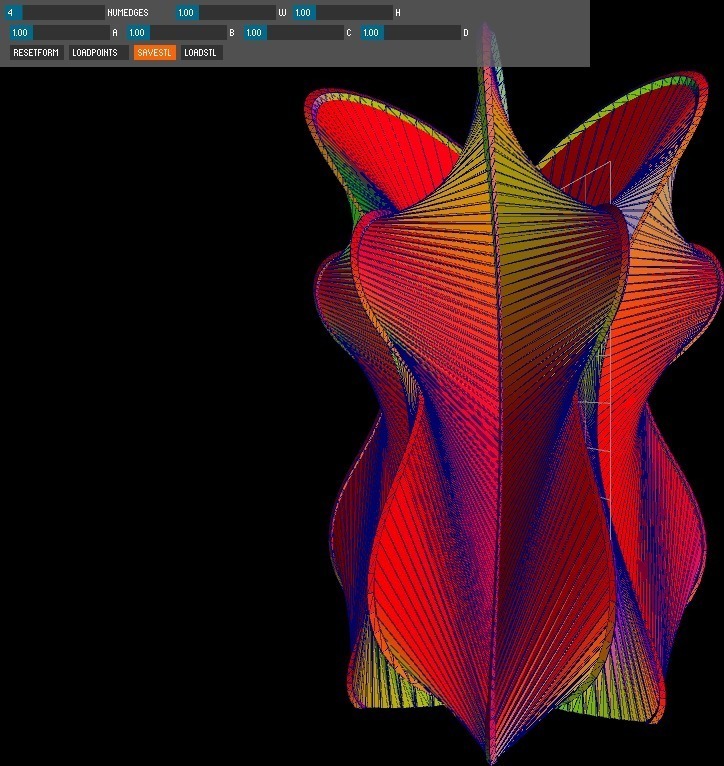Click the W slider bar
Screen dimensions: 724x766
(226, 13)
